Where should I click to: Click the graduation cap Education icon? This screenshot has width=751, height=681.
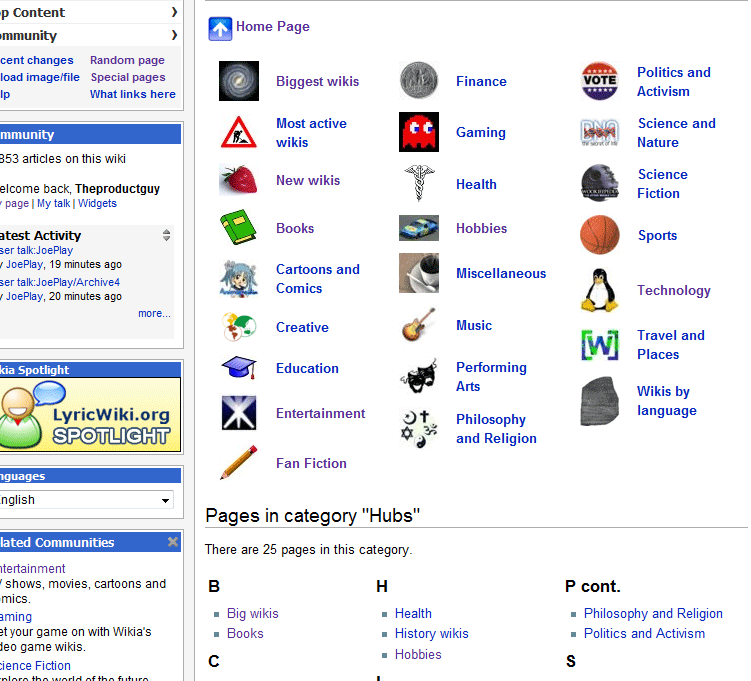pos(239,368)
